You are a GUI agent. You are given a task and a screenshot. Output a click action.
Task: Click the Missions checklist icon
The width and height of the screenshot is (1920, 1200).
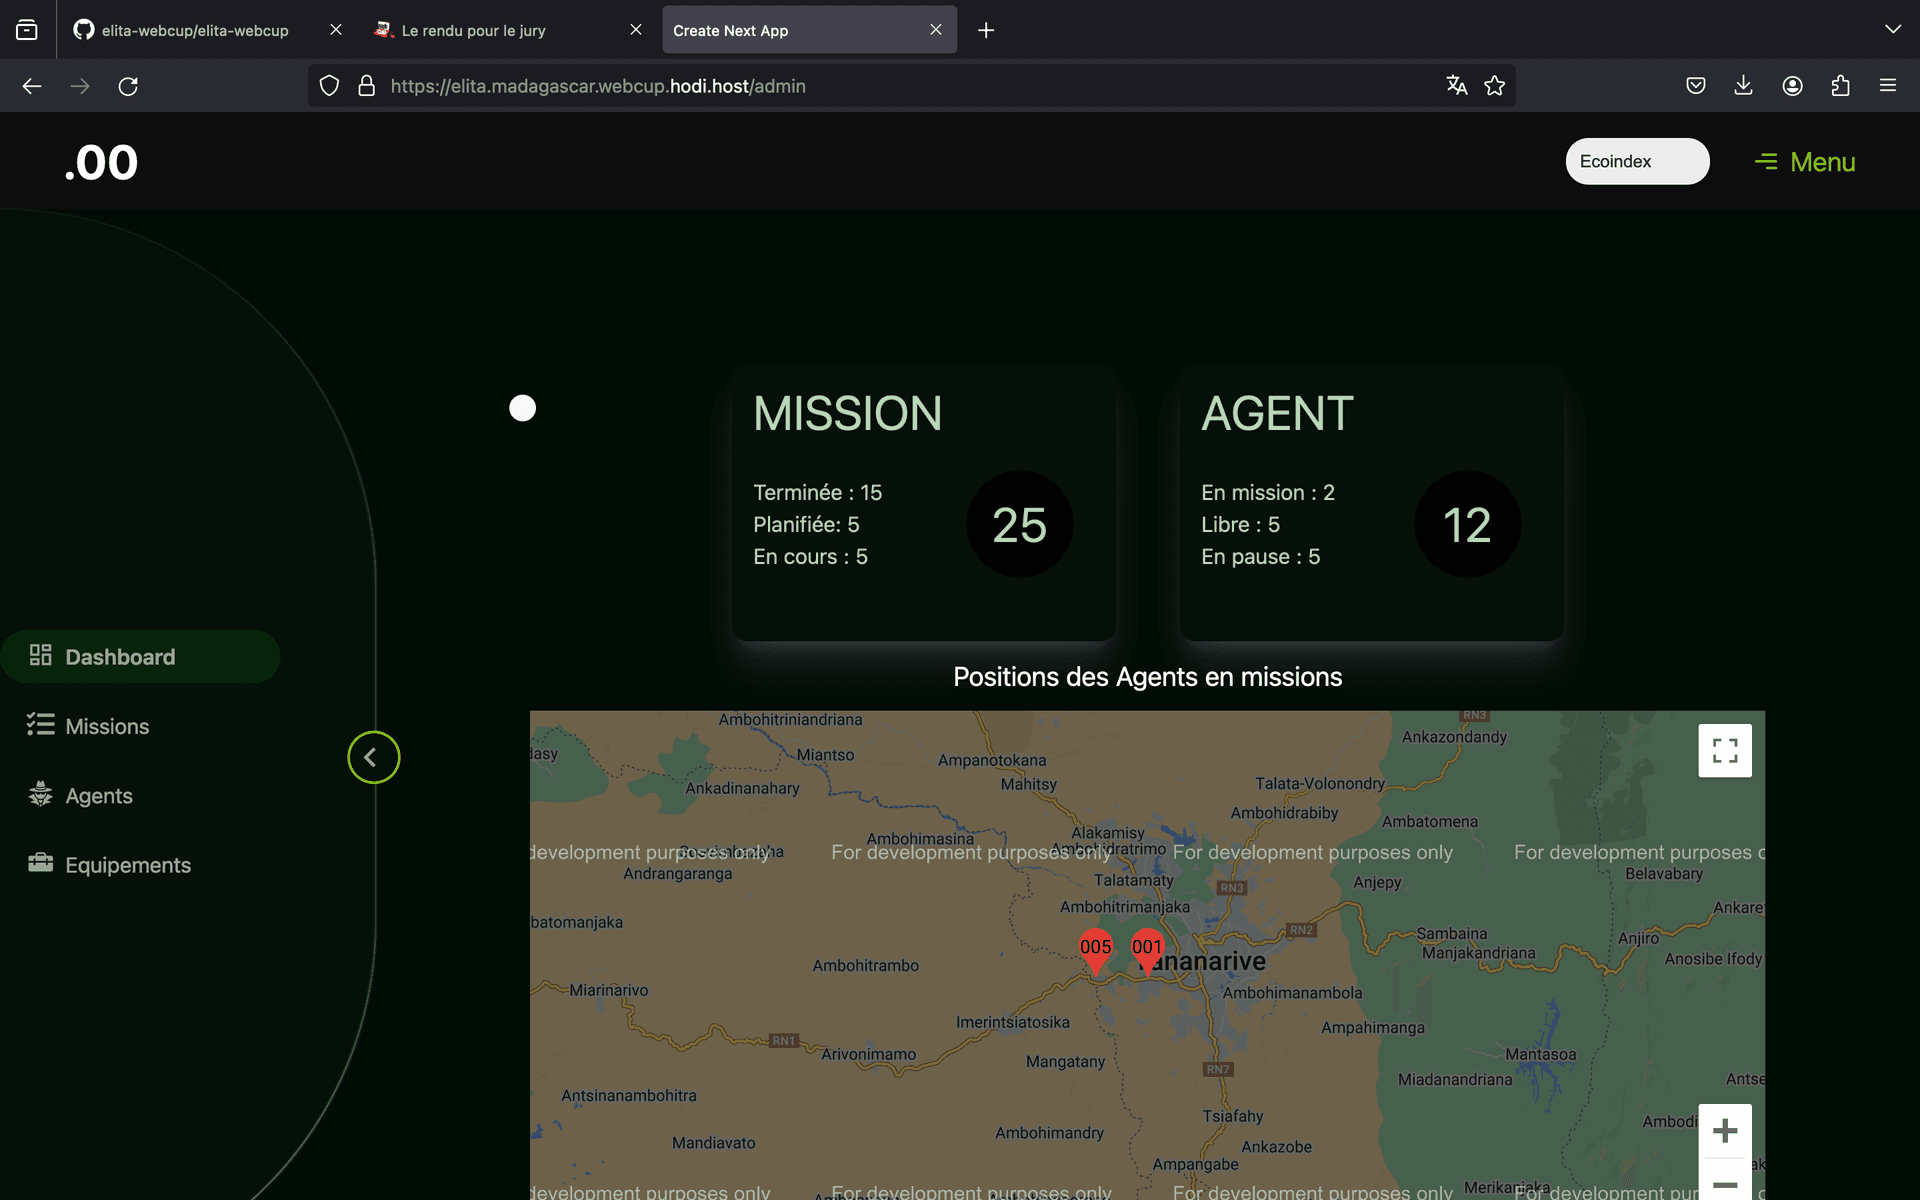40,724
